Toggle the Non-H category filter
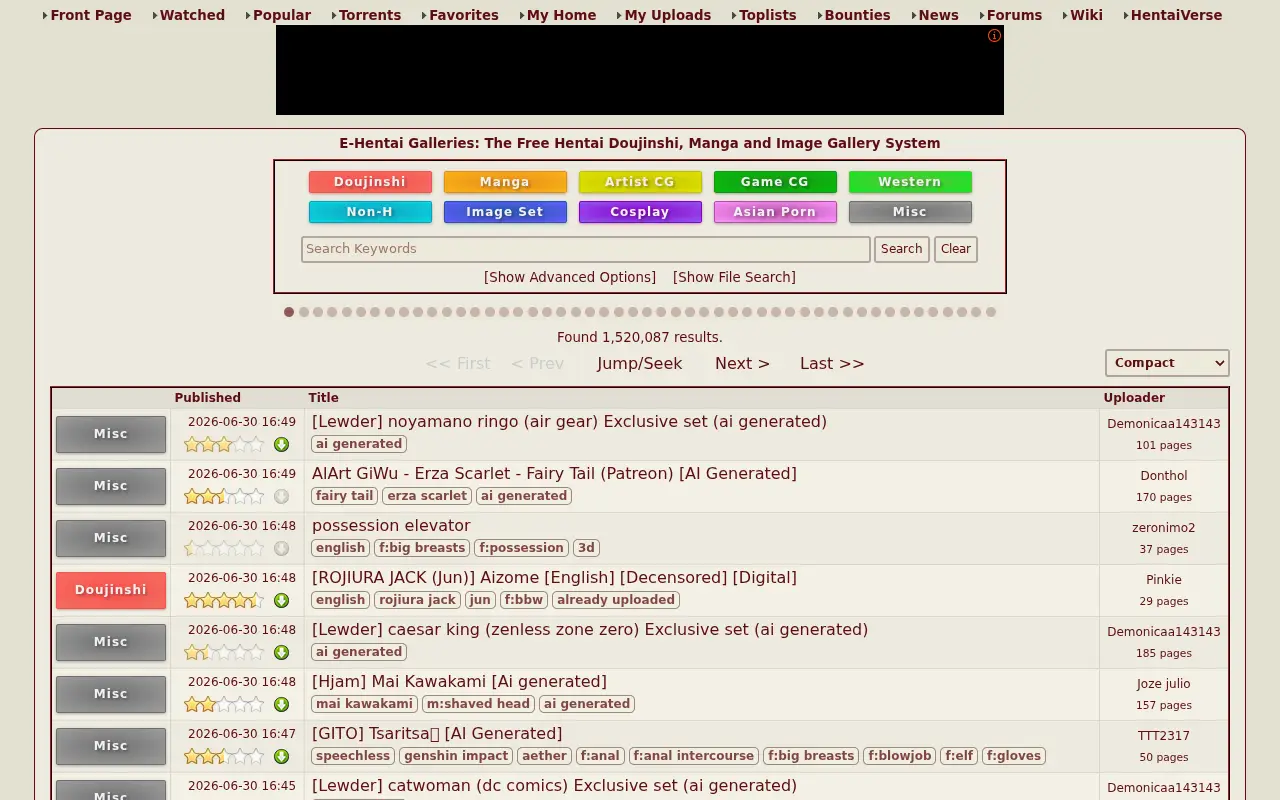Image resolution: width=1280 pixels, height=800 pixels. click(370, 212)
